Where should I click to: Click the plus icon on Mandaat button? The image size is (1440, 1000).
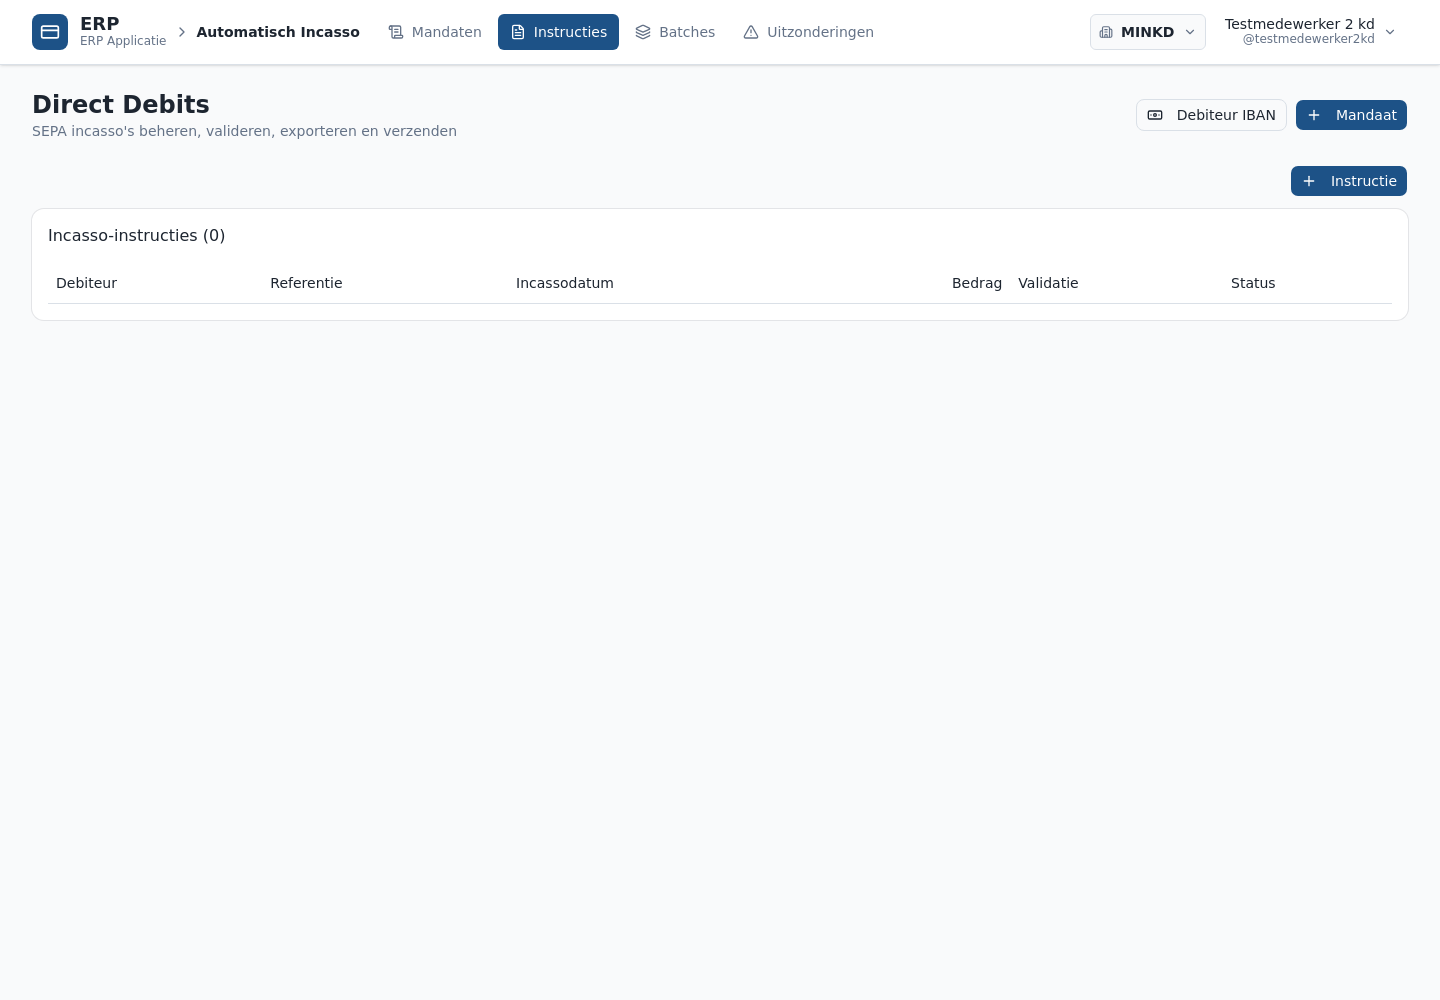point(1314,115)
